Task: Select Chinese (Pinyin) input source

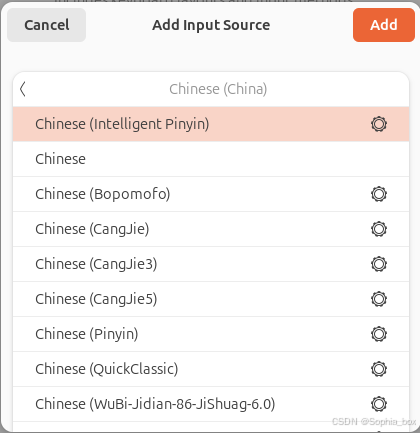Action: pyautogui.click(x=211, y=334)
